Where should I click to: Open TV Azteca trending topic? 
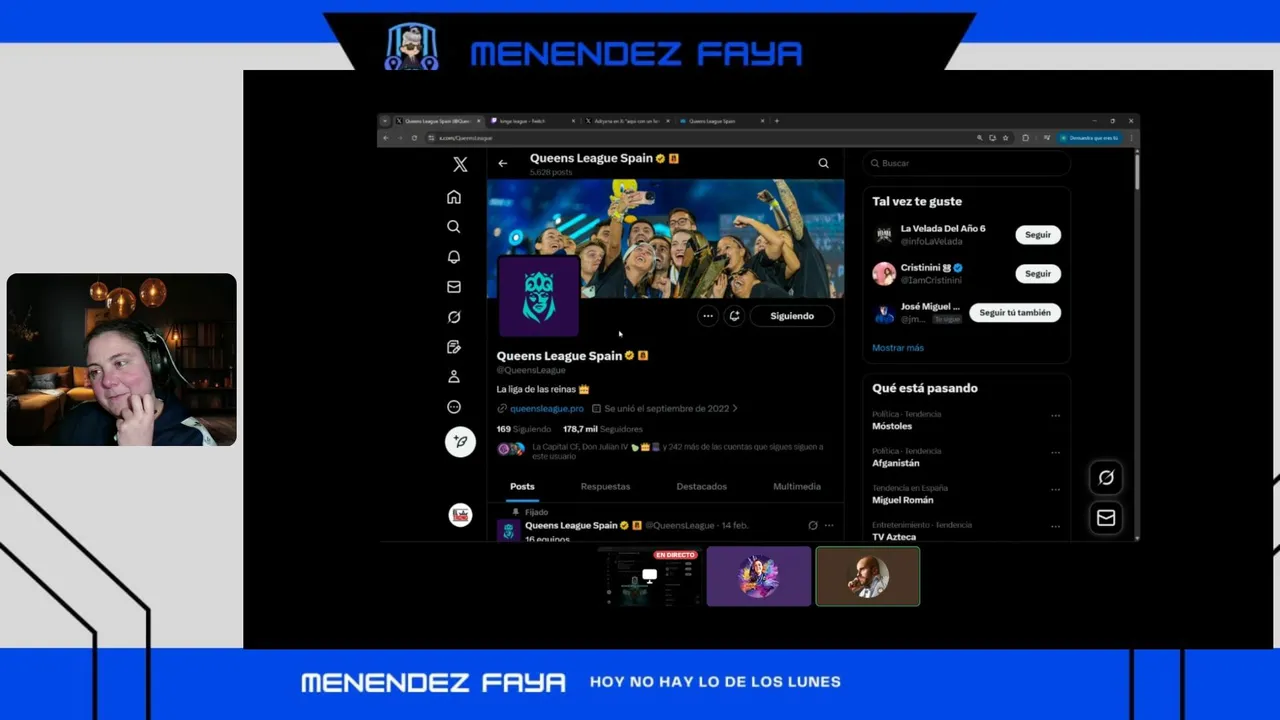click(894, 537)
